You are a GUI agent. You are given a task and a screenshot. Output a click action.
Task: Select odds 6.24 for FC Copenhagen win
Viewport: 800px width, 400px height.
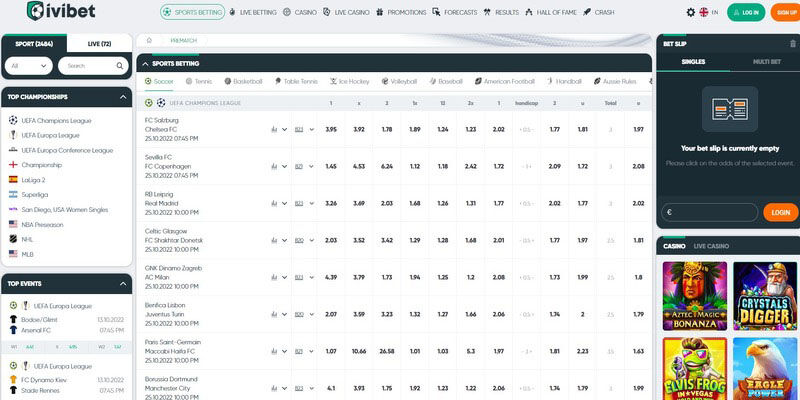click(x=387, y=166)
